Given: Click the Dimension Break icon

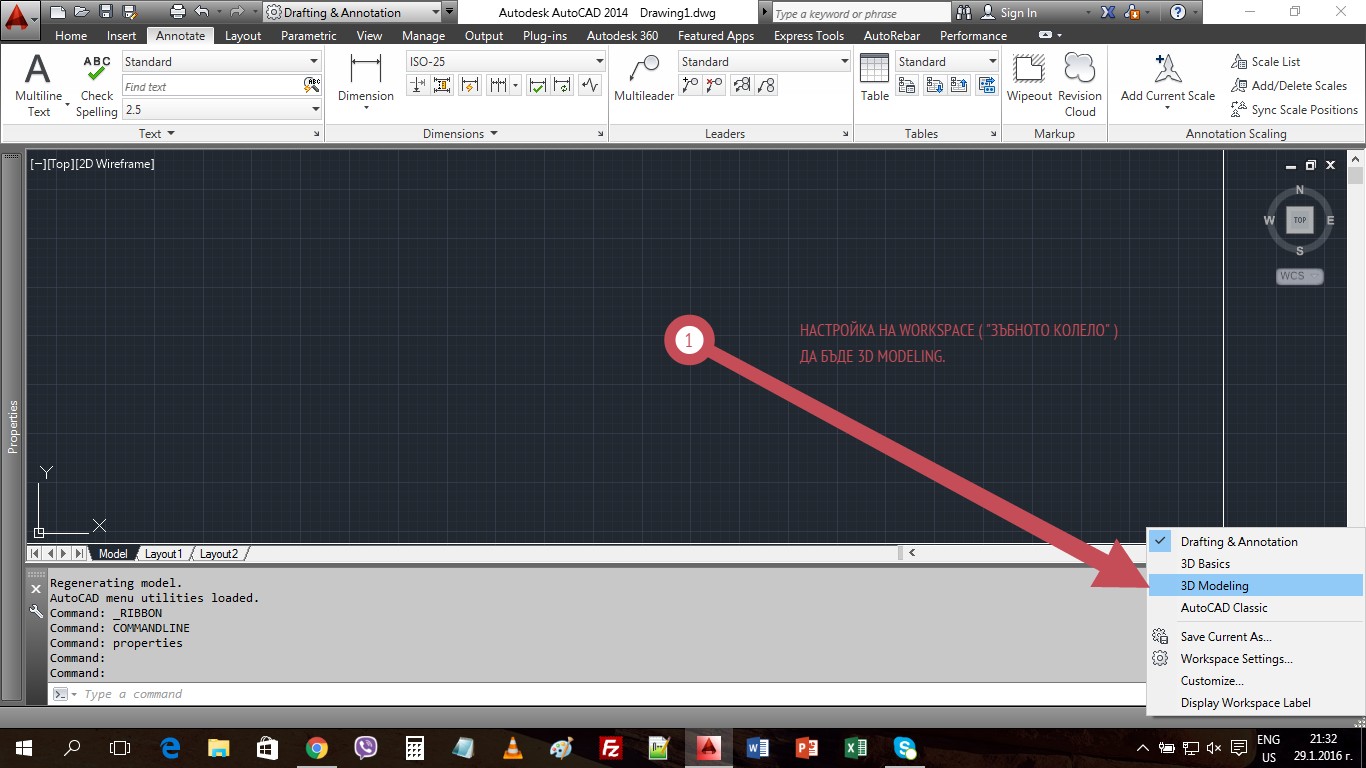Looking at the screenshot, I should [x=416, y=86].
